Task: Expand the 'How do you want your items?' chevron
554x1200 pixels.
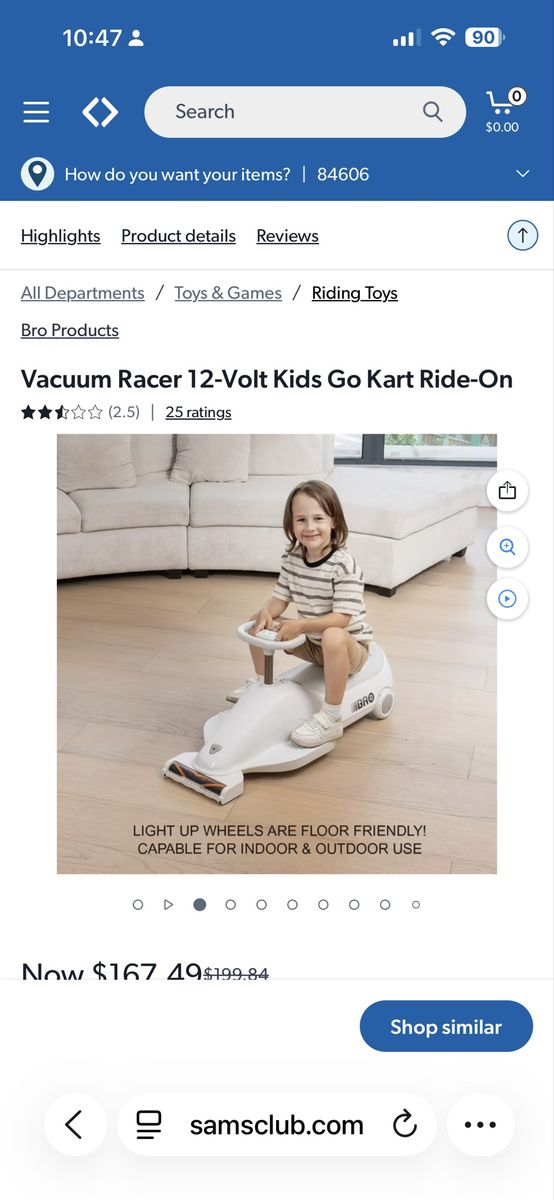Action: (522, 174)
